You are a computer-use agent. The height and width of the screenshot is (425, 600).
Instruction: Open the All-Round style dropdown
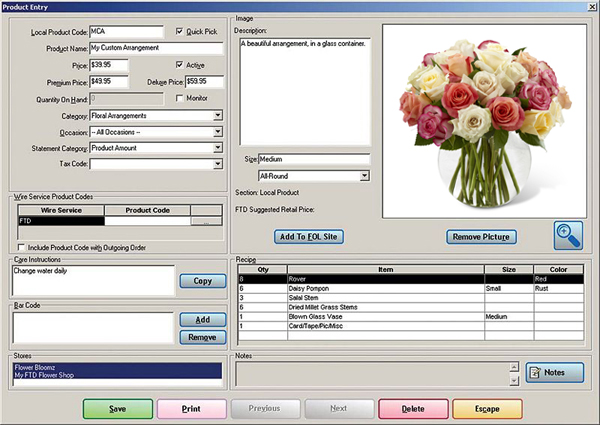pyautogui.click(x=365, y=176)
